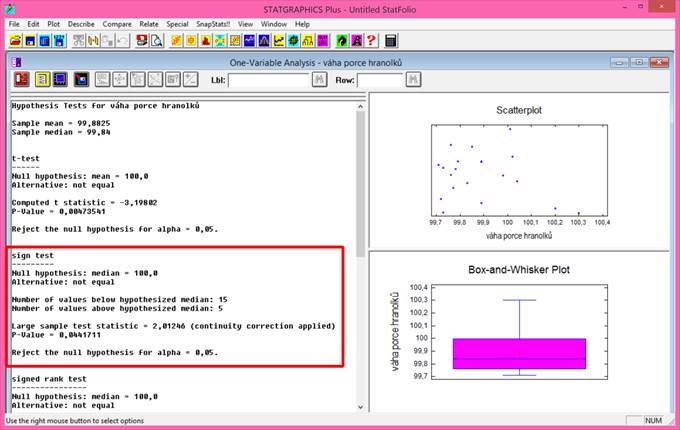Image resolution: width=680 pixels, height=430 pixels.
Task: Click binoculars button next to Lbl field
Action: [319, 79]
